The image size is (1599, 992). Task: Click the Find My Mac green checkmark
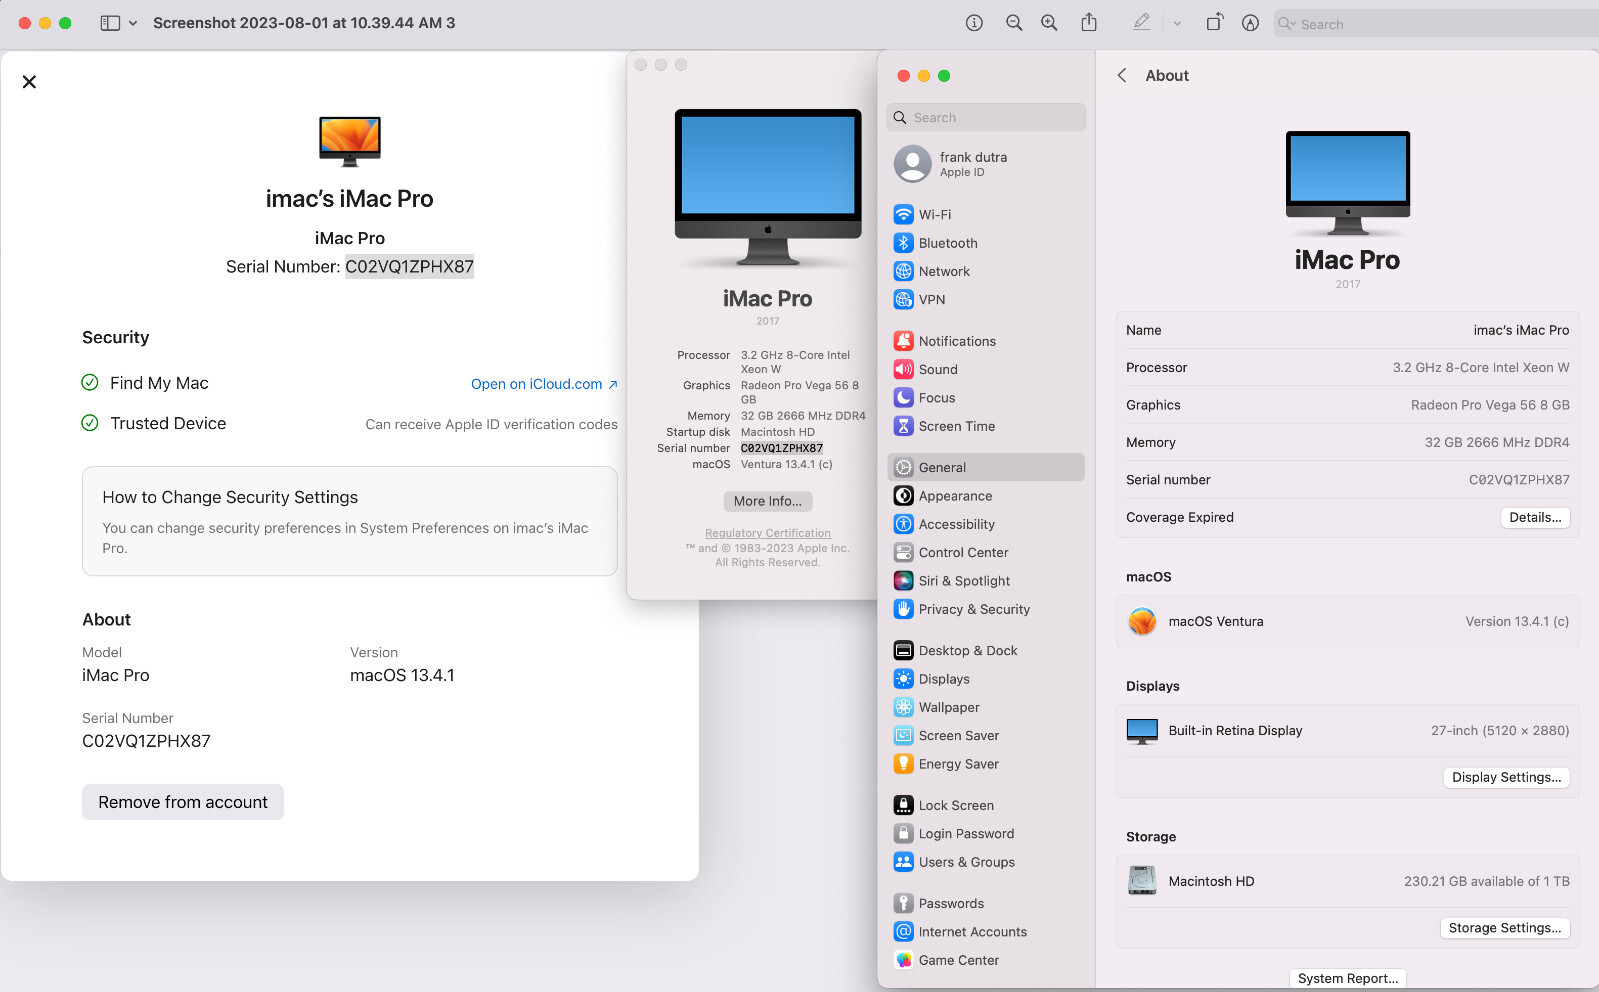coord(90,383)
